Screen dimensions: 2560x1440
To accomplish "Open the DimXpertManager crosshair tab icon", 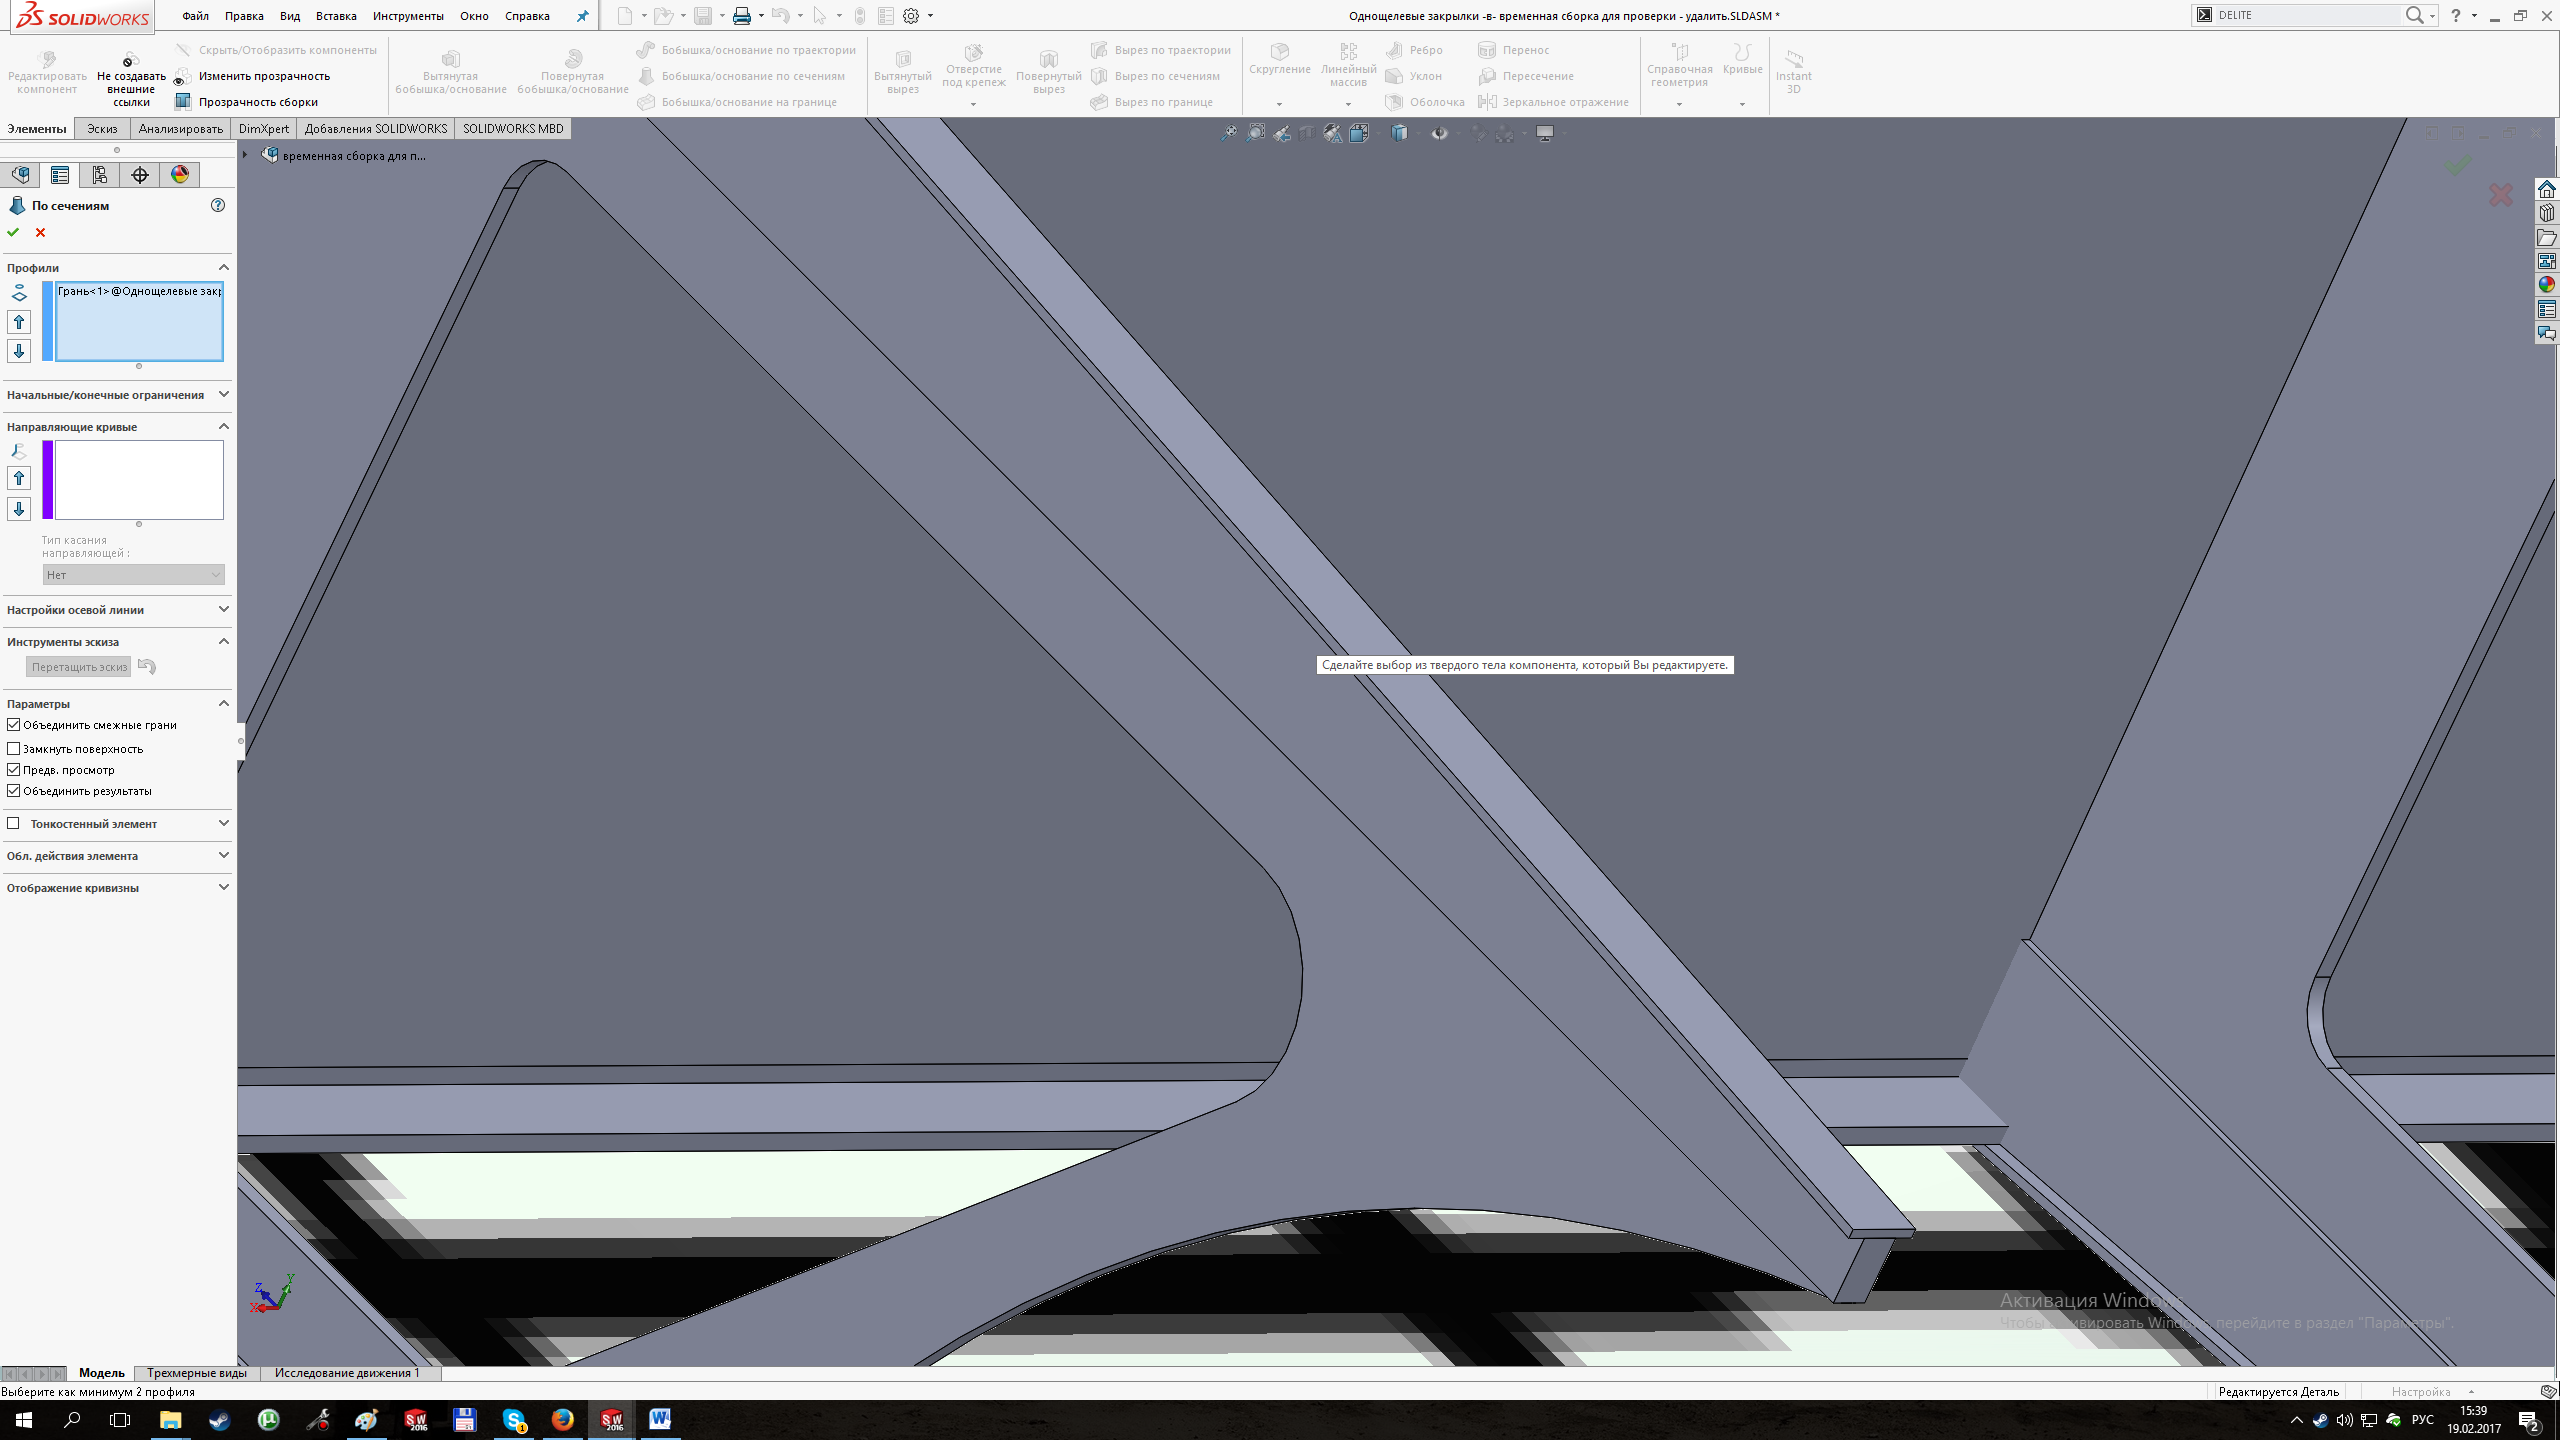I will (140, 175).
